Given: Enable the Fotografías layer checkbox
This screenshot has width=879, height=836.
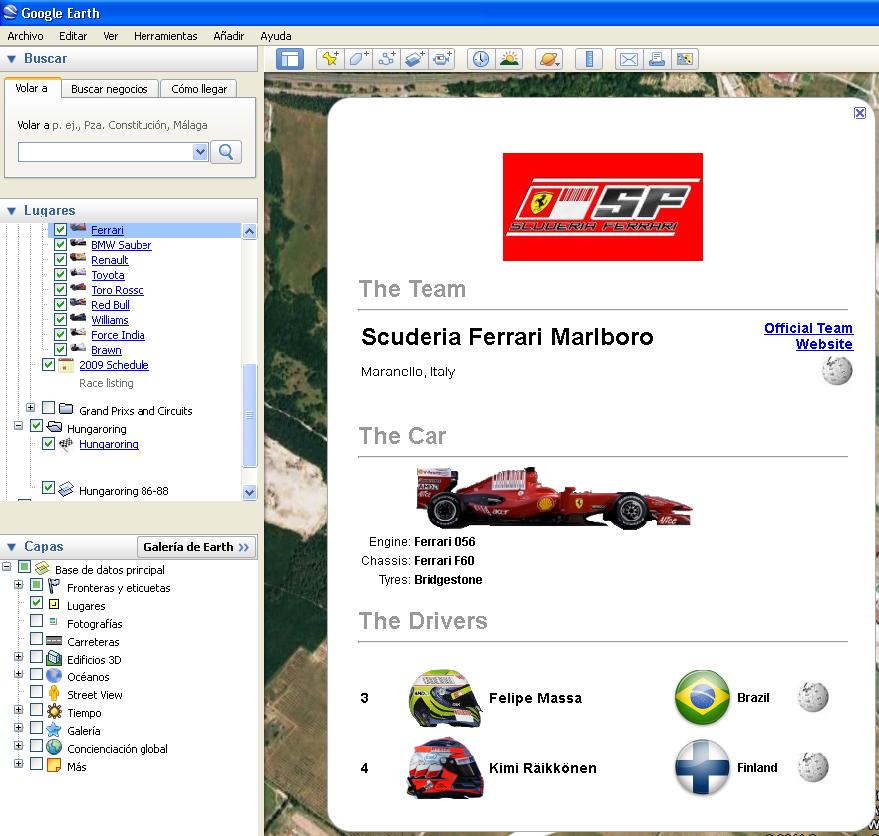Looking at the screenshot, I should coord(36,621).
